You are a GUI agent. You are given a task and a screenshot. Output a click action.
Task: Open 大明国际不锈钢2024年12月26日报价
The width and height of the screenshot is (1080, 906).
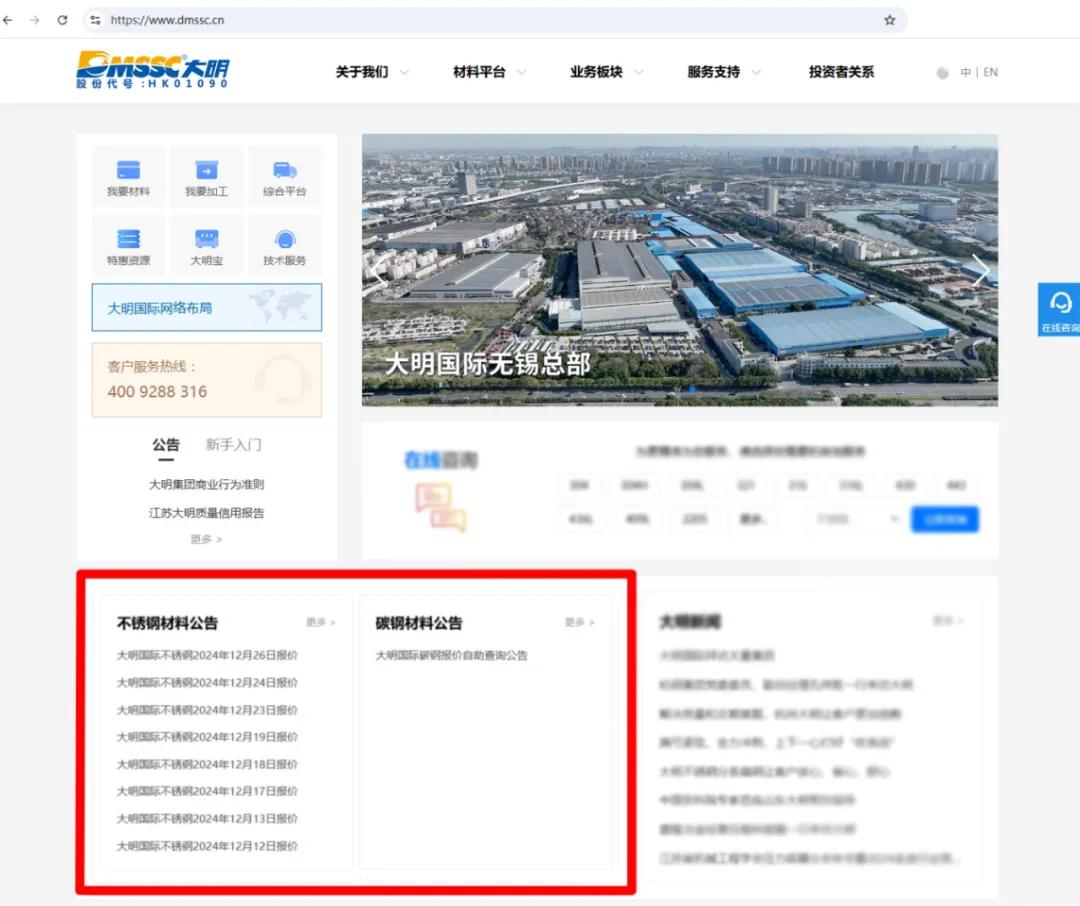207,655
